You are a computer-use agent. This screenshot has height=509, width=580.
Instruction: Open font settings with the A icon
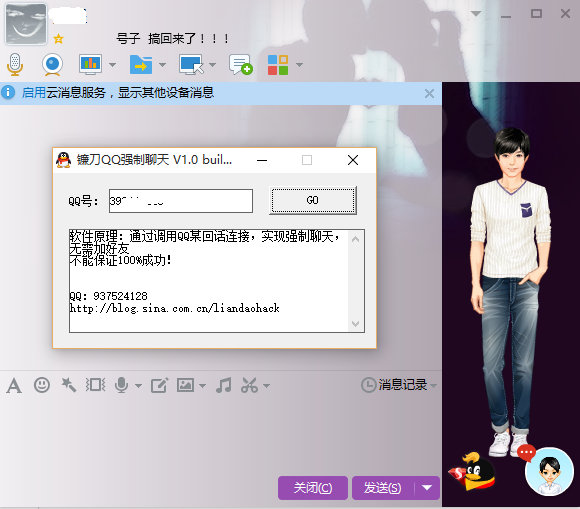(x=14, y=386)
